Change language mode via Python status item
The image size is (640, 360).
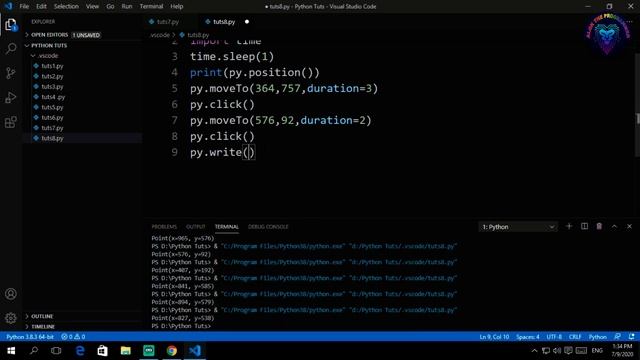pos(598,337)
